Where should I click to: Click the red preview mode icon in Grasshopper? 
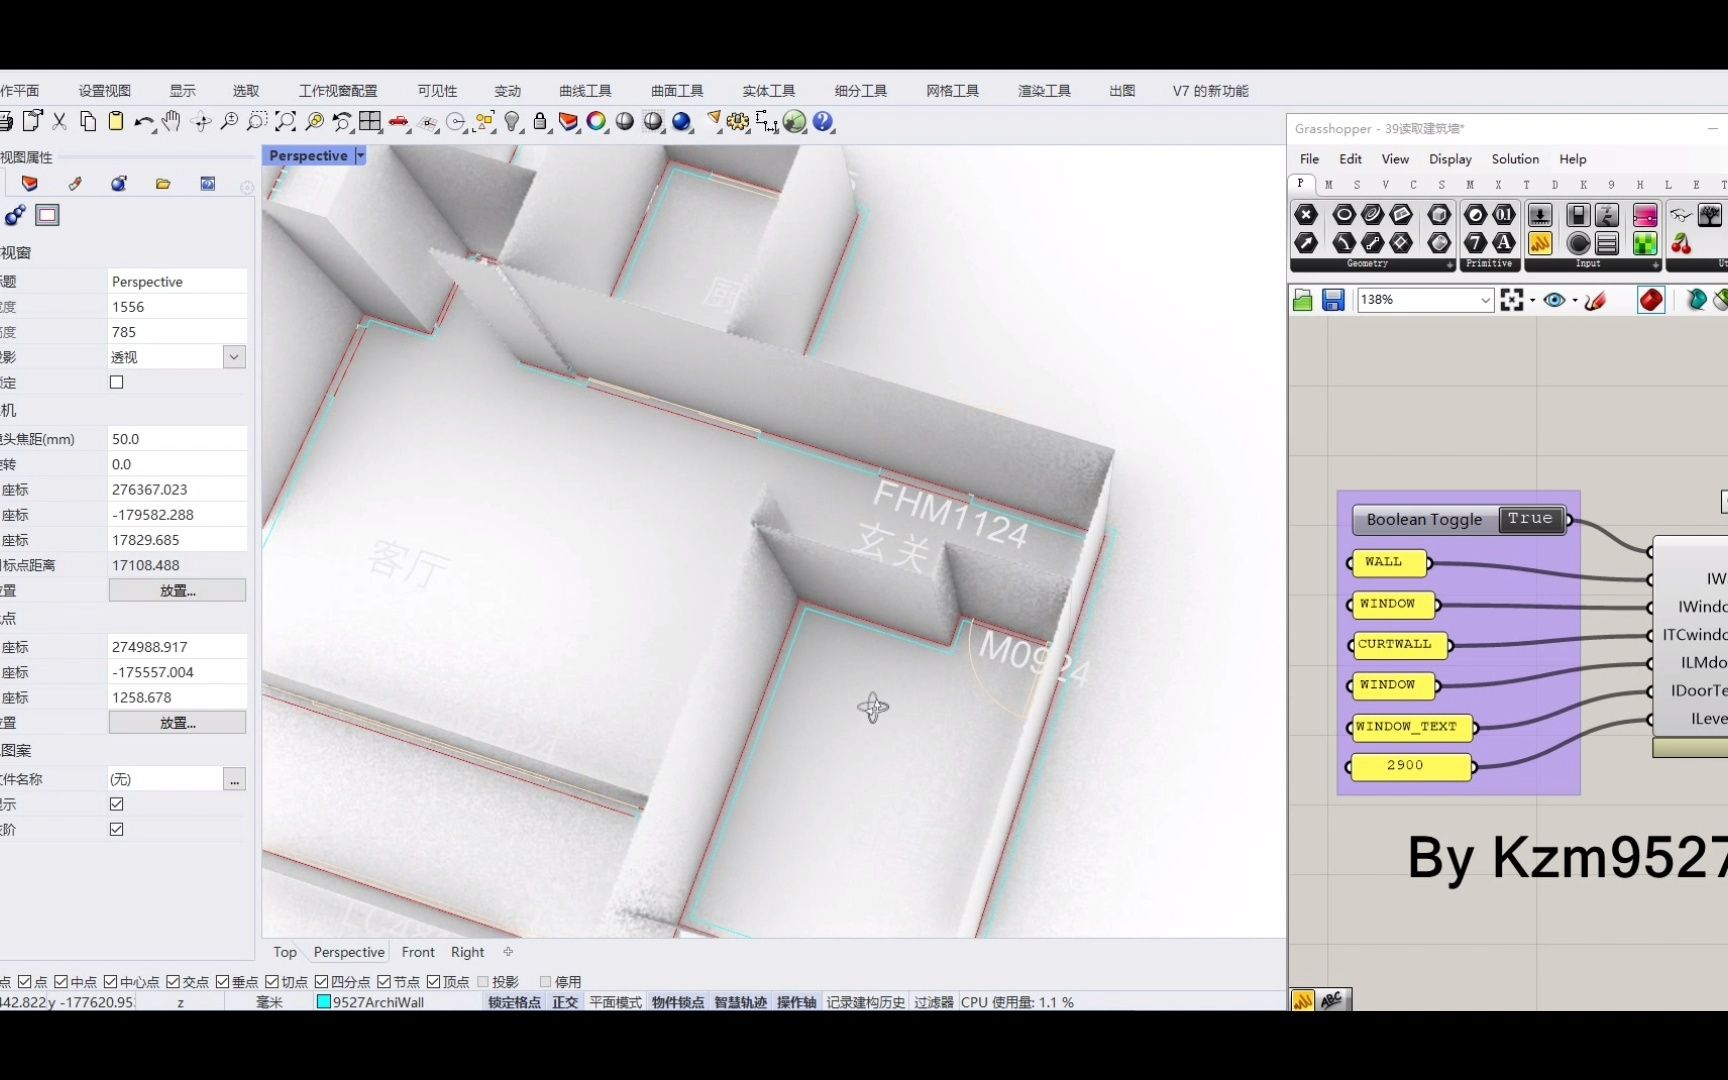point(1651,300)
